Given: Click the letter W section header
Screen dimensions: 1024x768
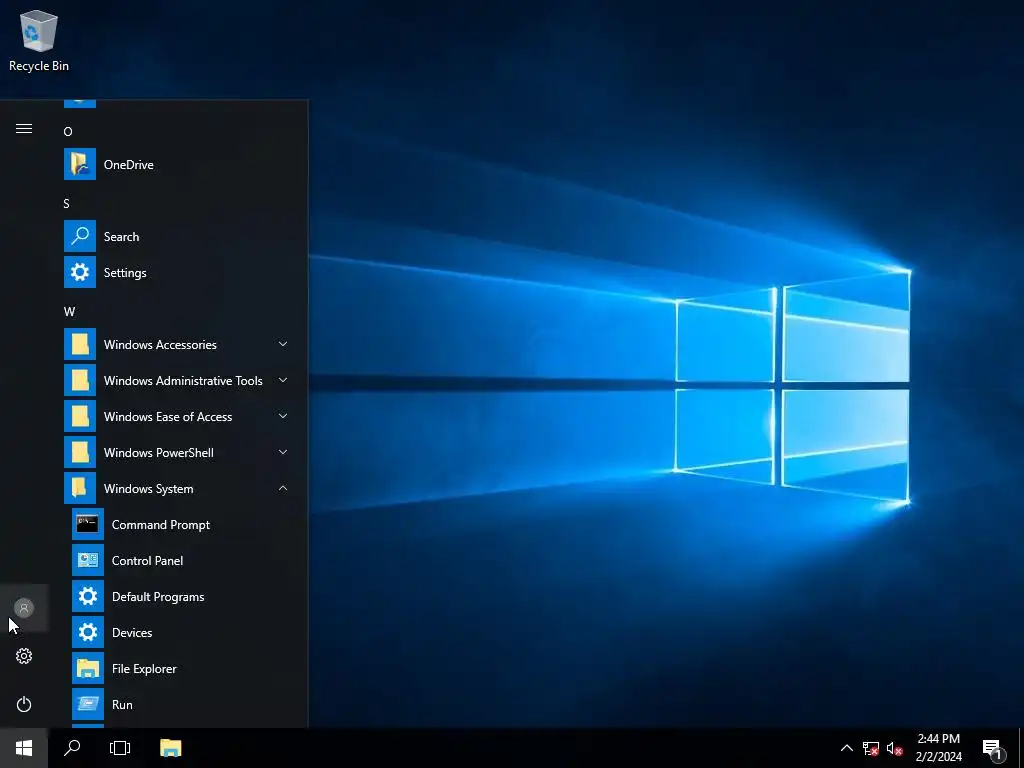Looking at the screenshot, I should 69,312.
